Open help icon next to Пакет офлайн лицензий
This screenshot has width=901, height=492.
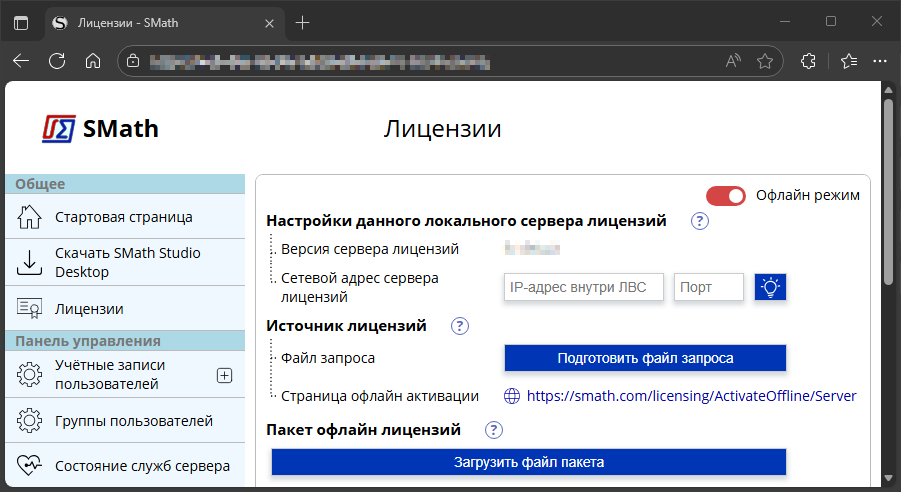coord(494,430)
